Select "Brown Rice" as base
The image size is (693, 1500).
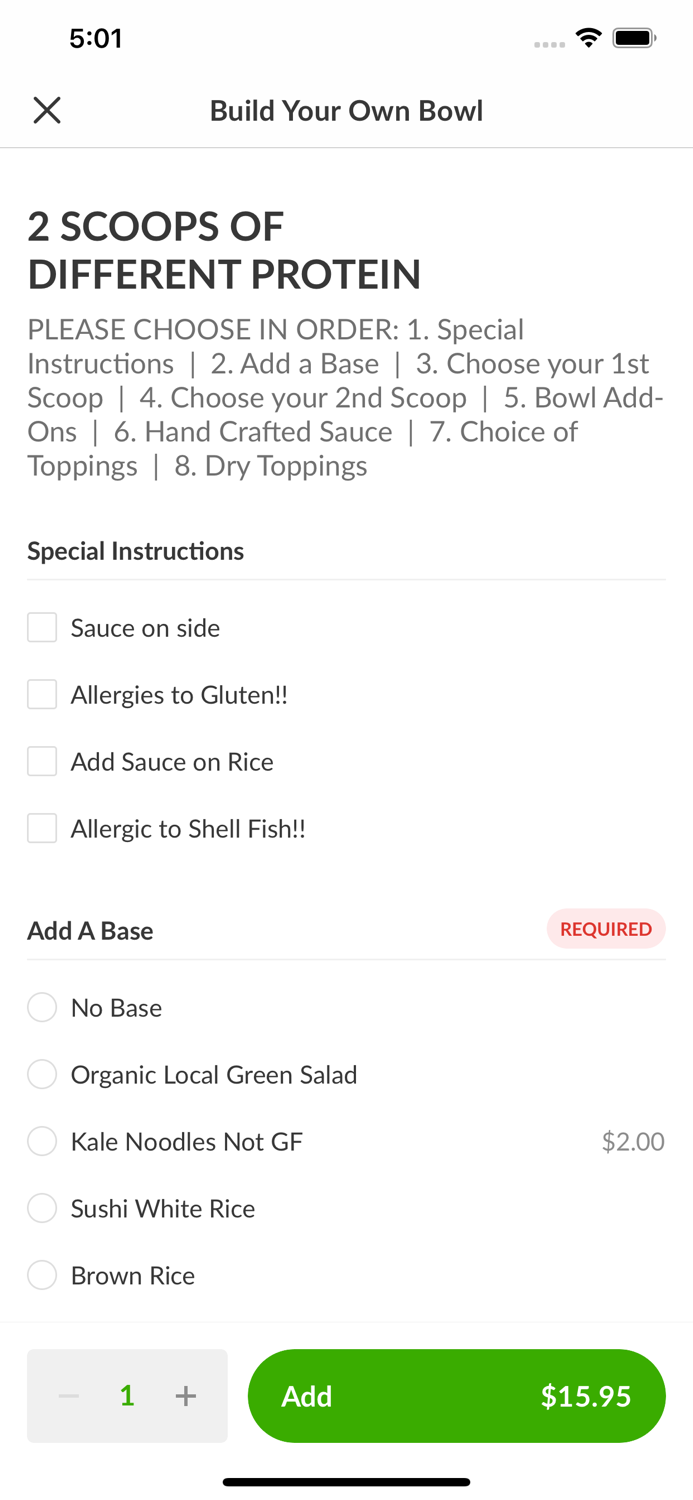point(41,1275)
